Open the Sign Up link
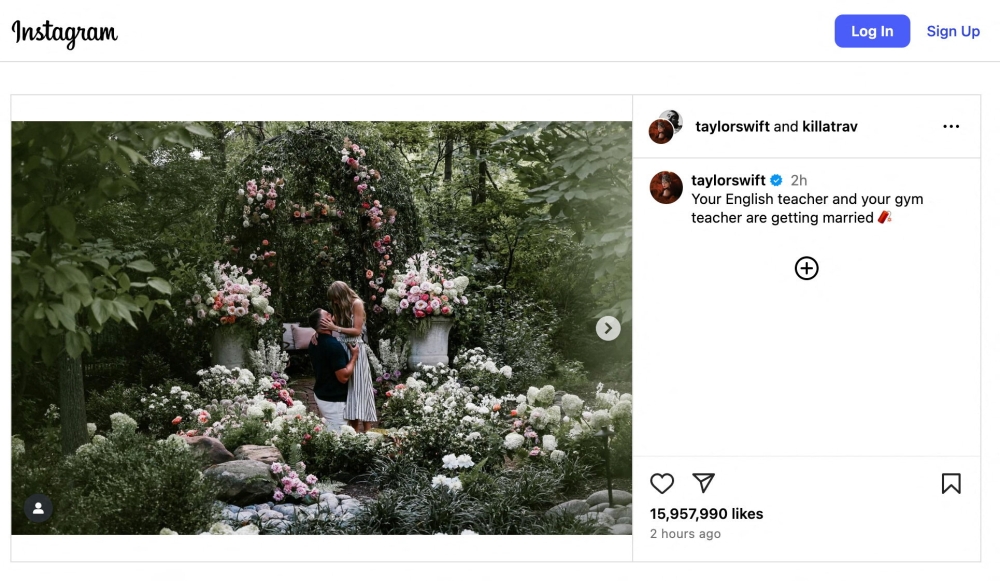Screen dimensions: 1000x581 coord(952,31)
